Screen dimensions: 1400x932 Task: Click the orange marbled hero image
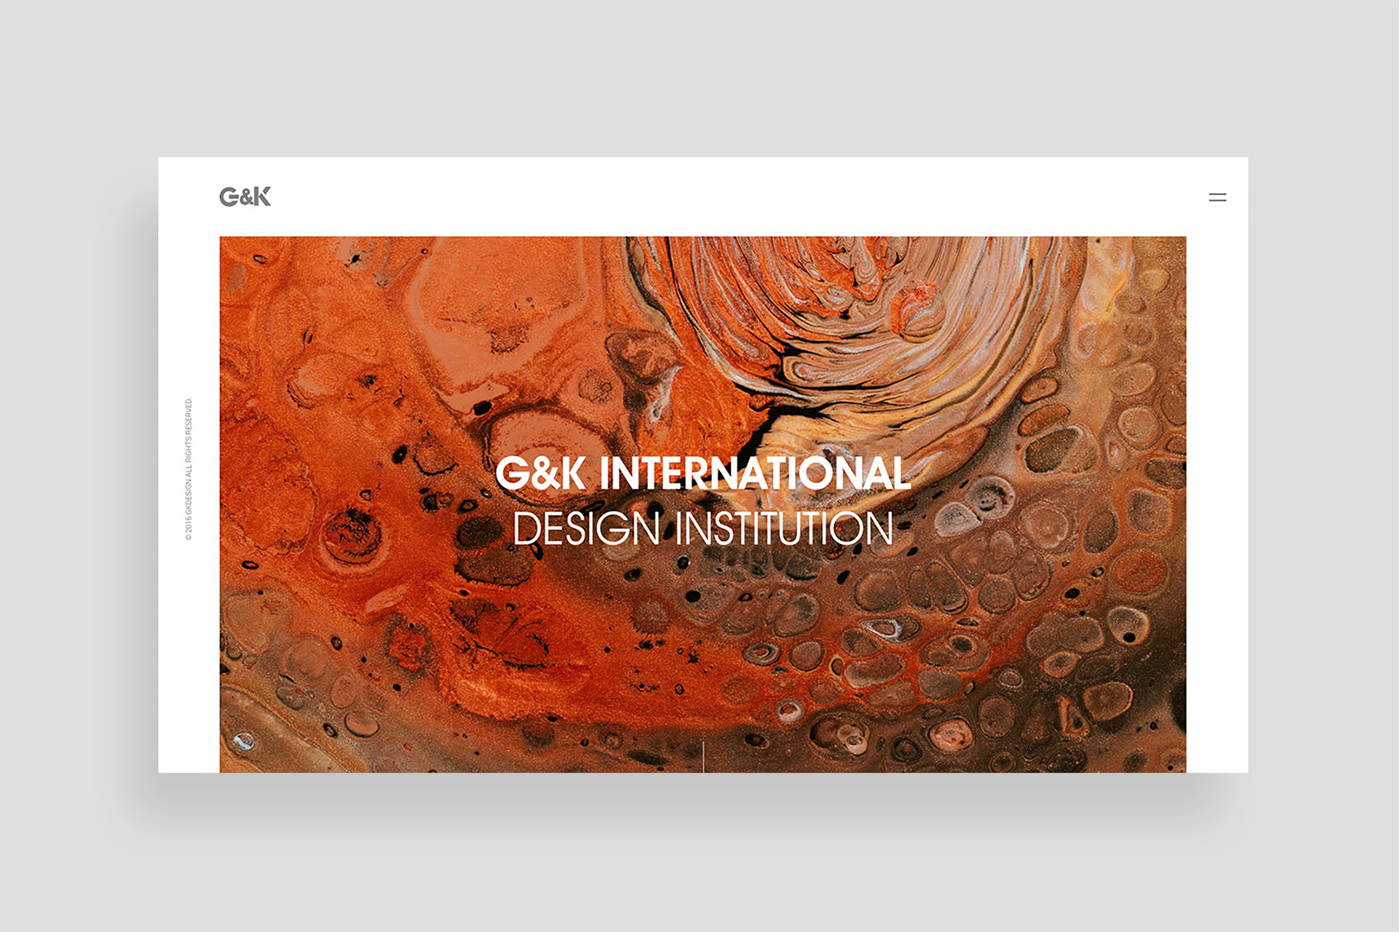[703, 504]
